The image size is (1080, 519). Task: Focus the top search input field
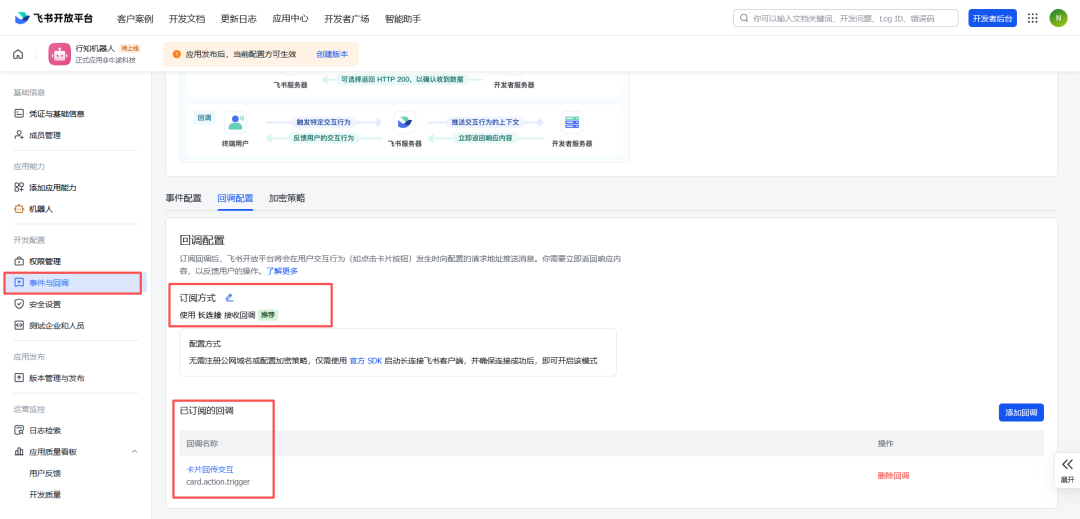[845, 18]
